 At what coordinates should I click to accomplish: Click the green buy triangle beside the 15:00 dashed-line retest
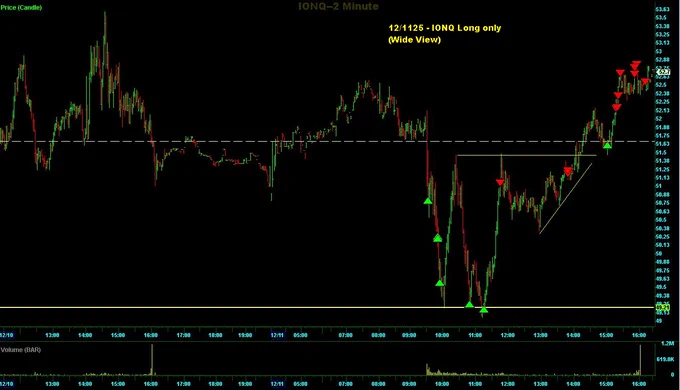point(608,145)
